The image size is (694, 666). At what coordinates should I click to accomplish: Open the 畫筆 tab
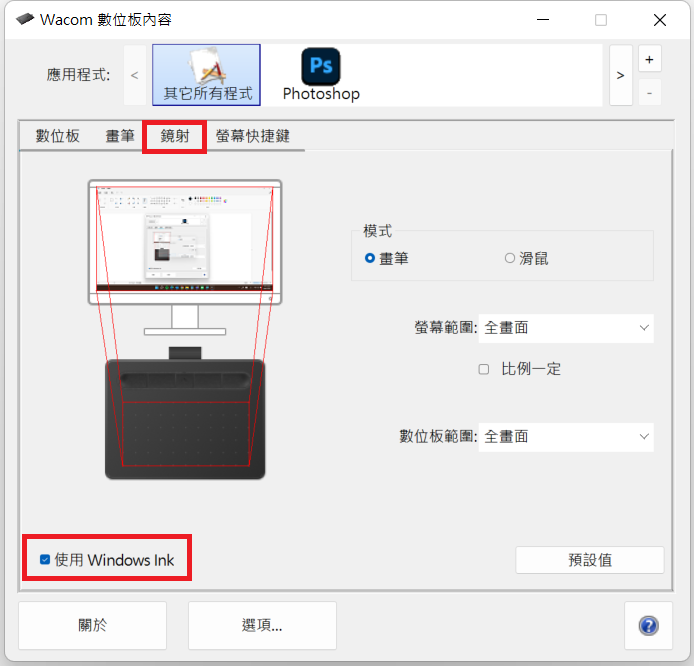pyautogui.click(x=120, y=136)
